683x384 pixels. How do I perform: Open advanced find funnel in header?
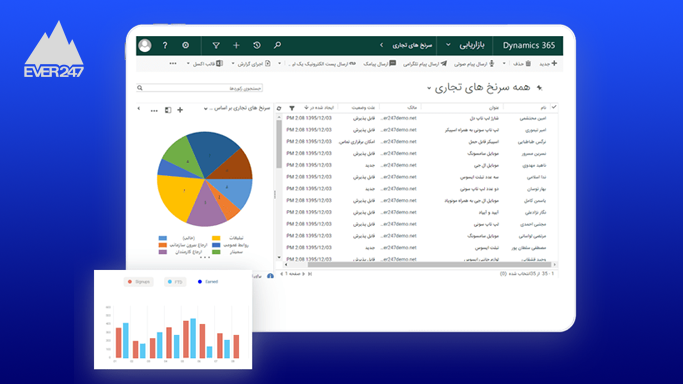(216, 45)
